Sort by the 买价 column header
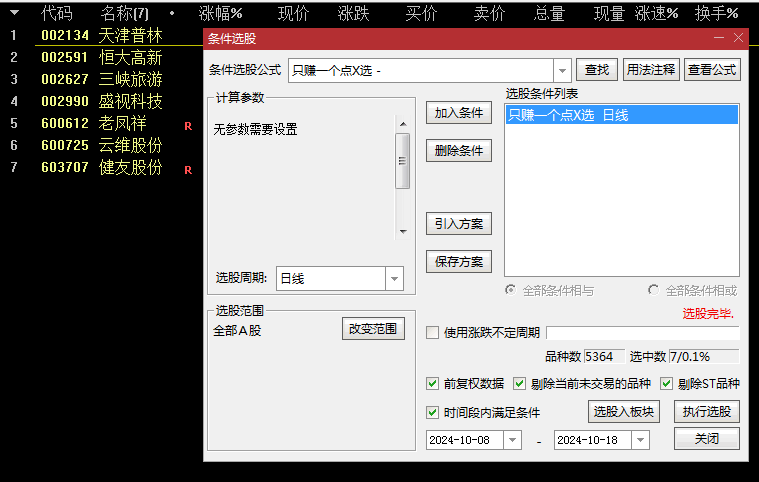Image resolution: width=759 pixels, height=482 pixels. point(421,14)
